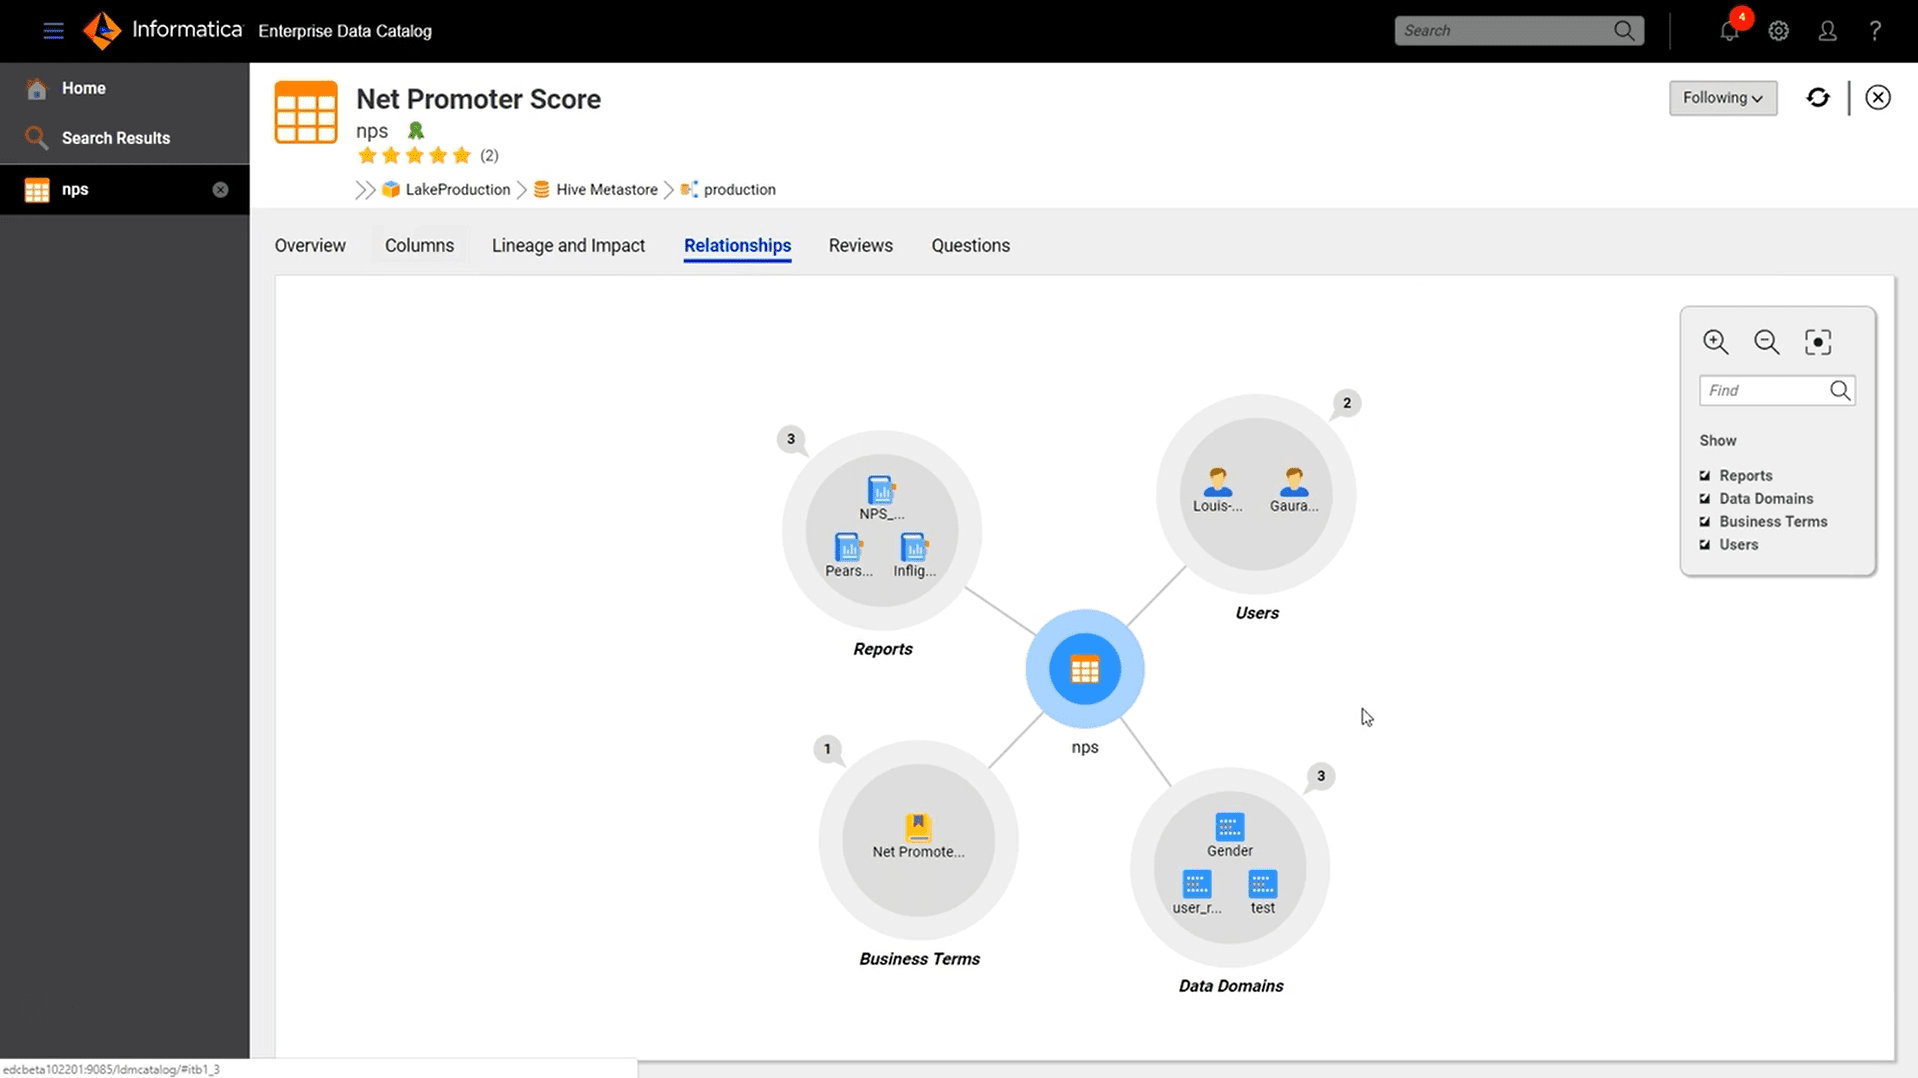The width and height of the screenshot is (1918, 1078).
Task: Switch to the Lineage and Impact tab
Action: pyautogui.click(x=567, y=245)
